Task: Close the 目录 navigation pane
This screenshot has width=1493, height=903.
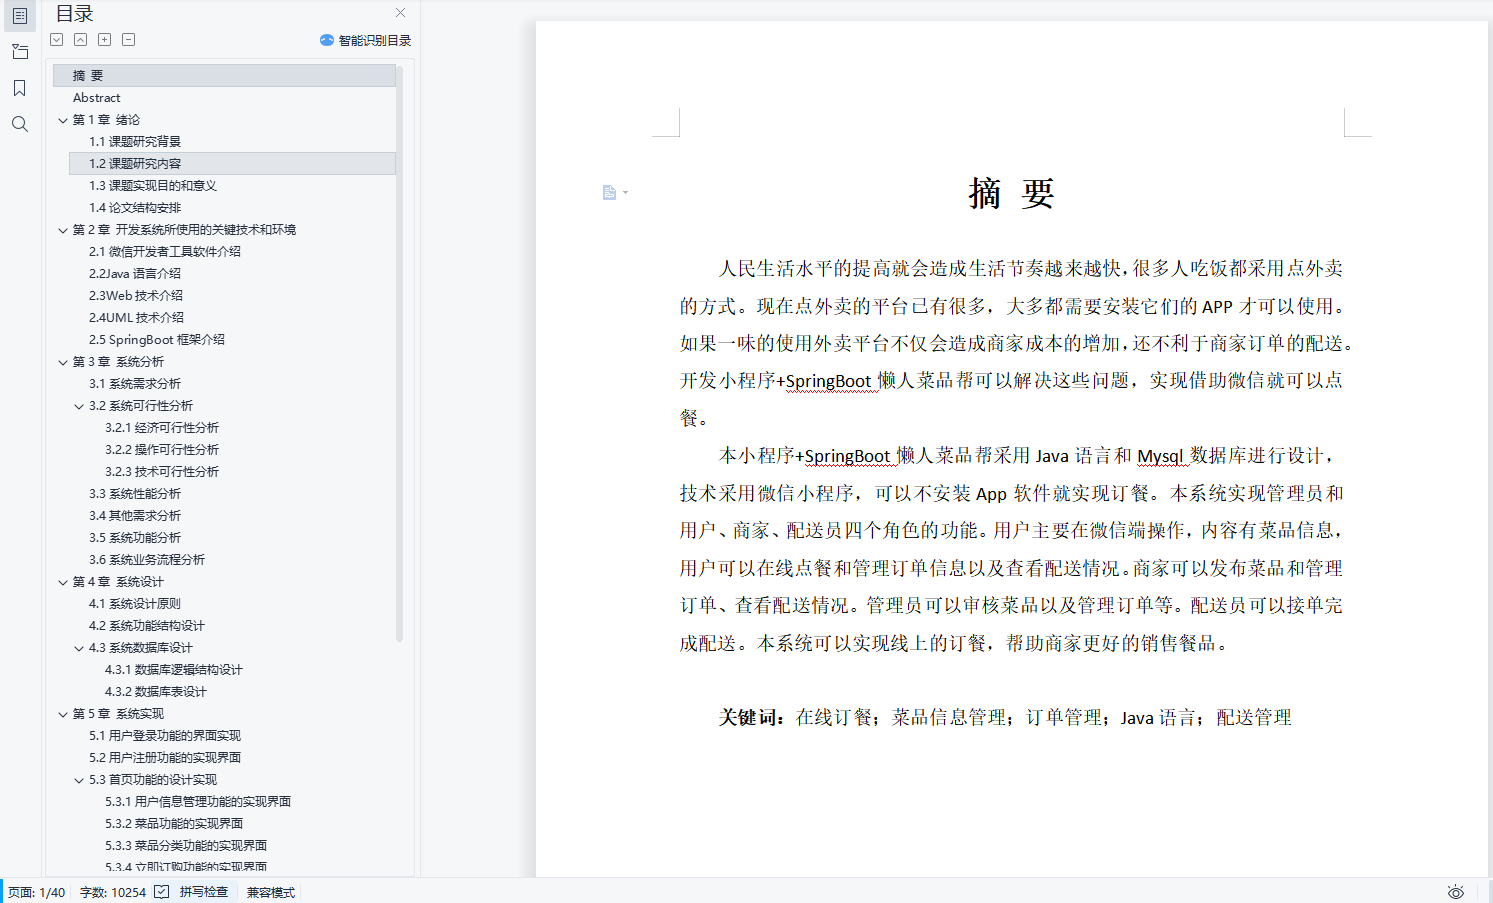Action: (x=400, y=13)
